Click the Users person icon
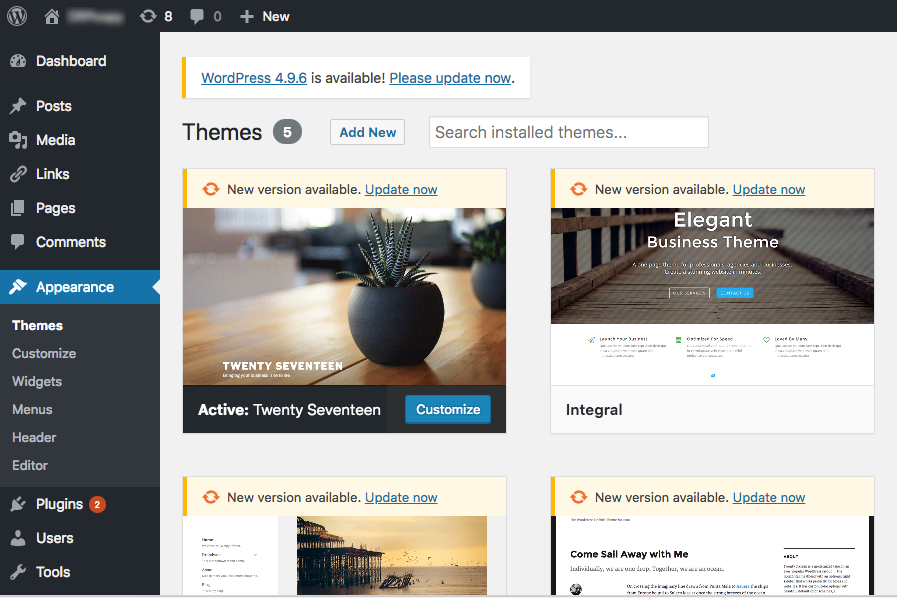This screenshot has width=897, height=598. tap(18, 538)
